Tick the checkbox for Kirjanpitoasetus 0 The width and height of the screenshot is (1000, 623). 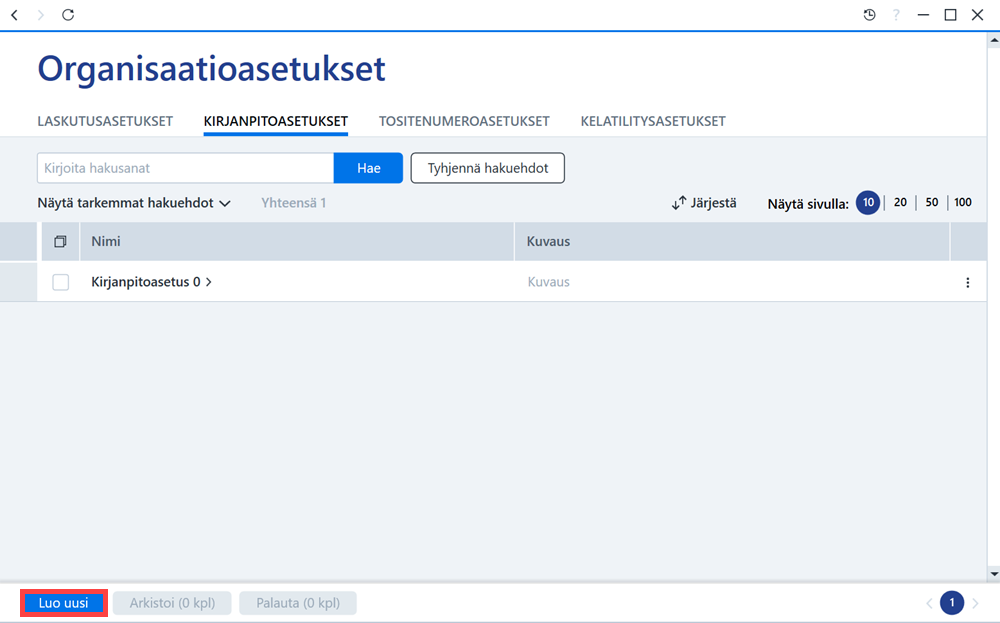tap(61, 282)
